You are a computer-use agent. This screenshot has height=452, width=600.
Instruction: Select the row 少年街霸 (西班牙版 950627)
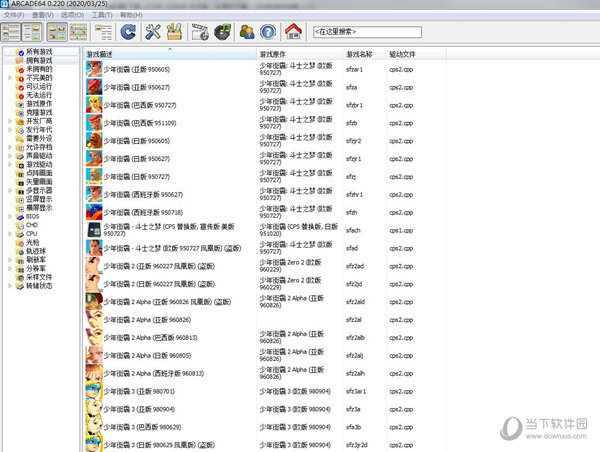(x=265, y=194)
